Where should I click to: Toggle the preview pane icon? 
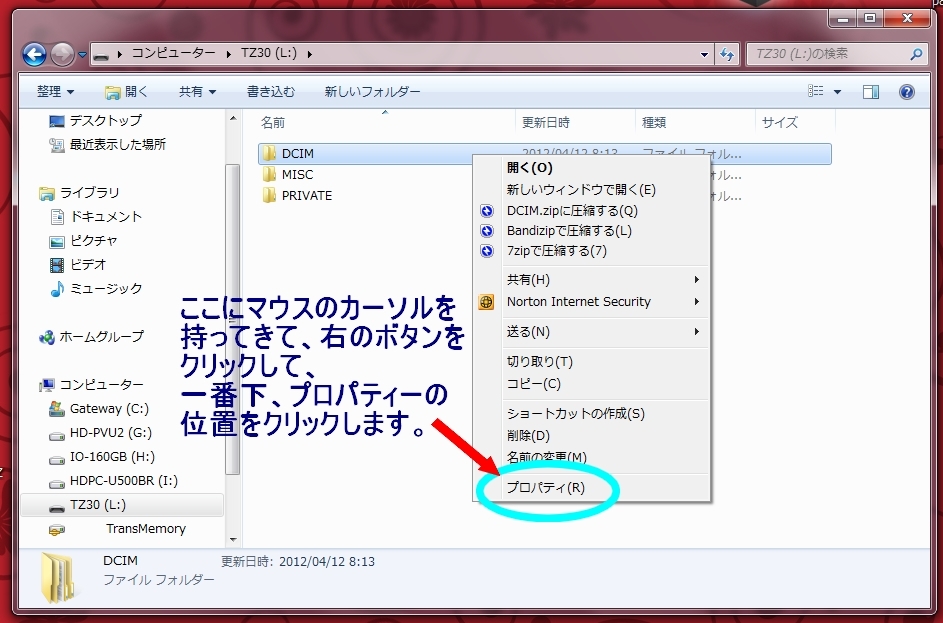tap(871, 91)
